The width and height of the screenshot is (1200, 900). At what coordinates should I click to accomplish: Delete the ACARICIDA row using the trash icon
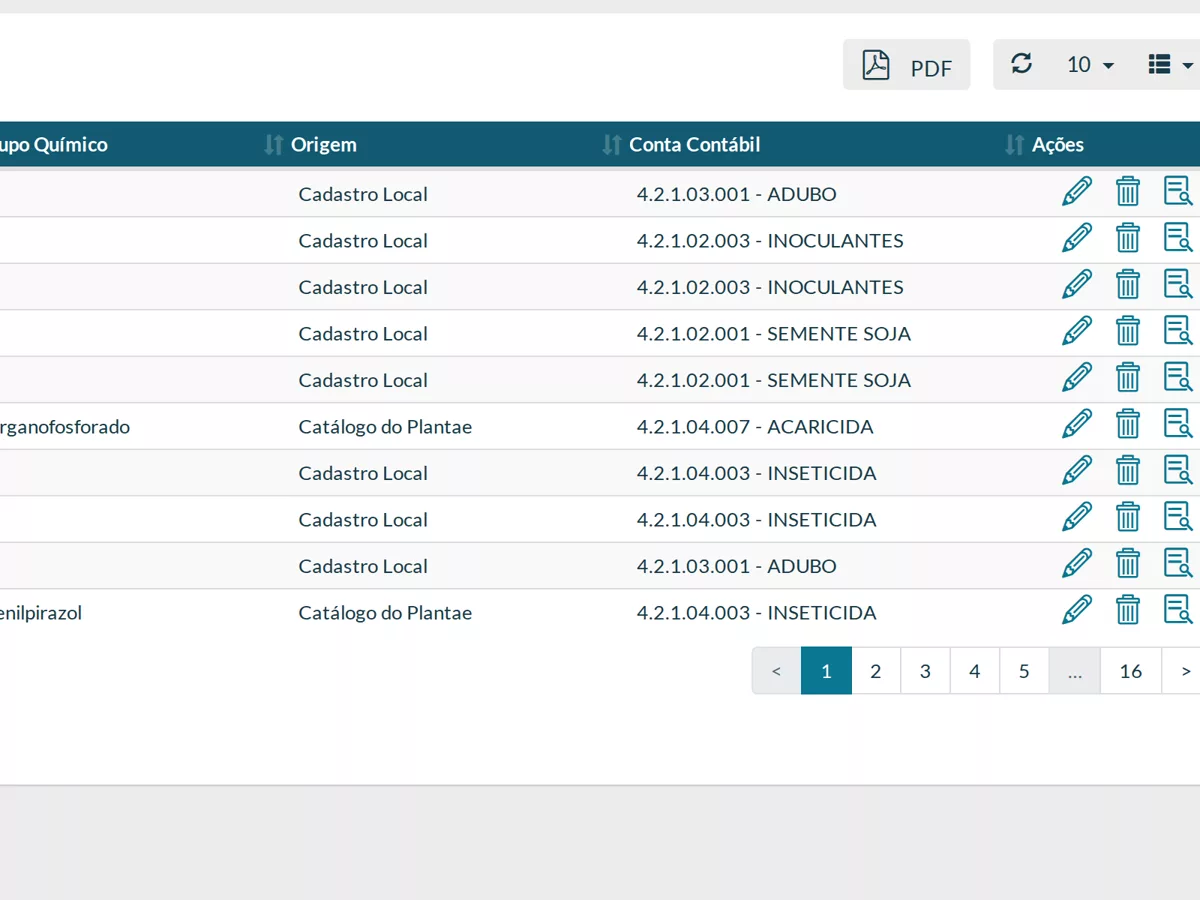pyautogui.click(x=1128, y=424)
